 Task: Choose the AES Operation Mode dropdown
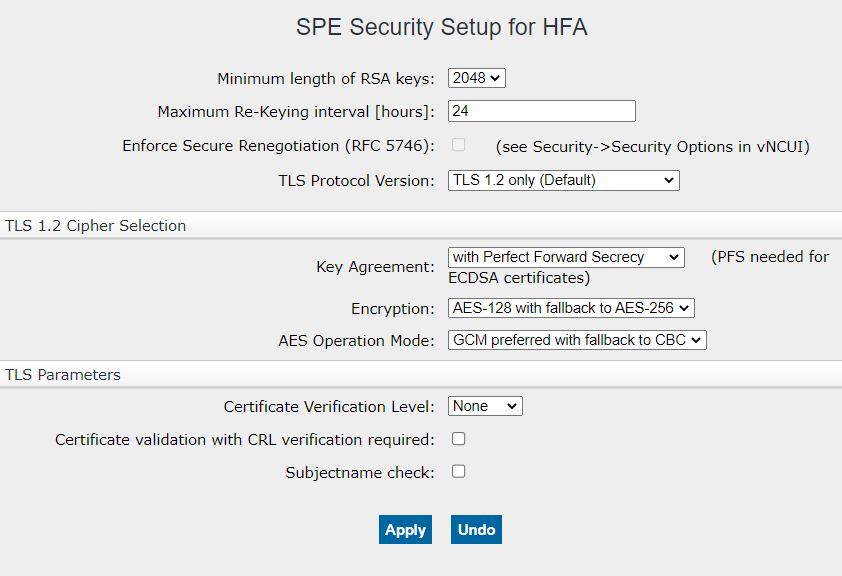[577, 340]
